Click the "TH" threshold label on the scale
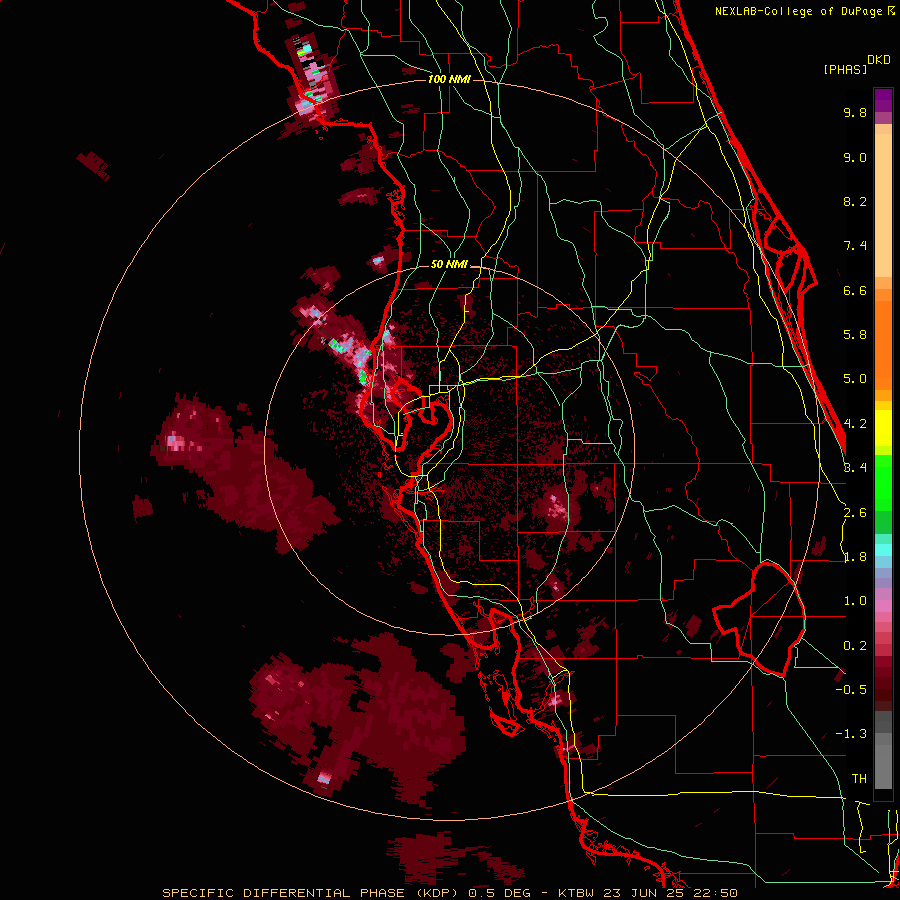 859,779
